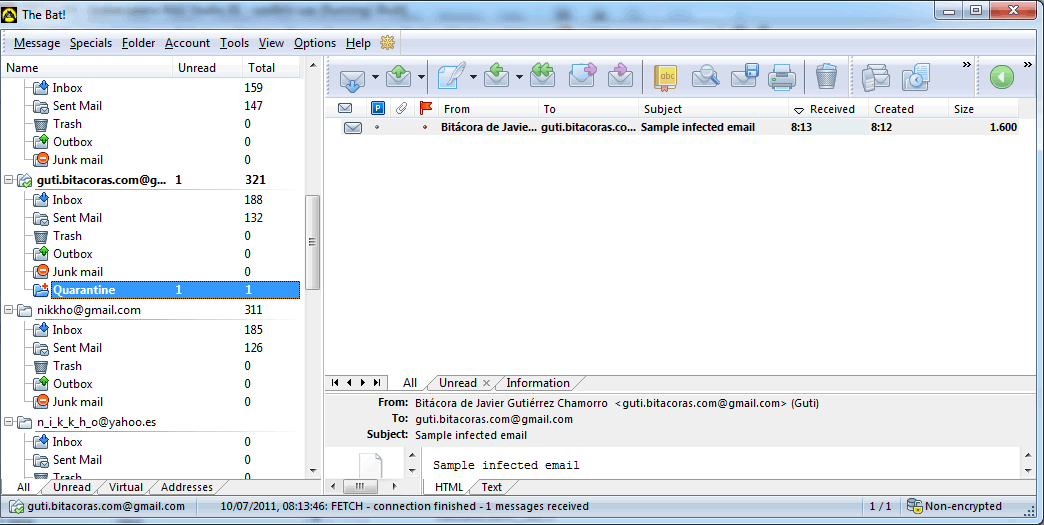Click the sun icon in menu bar

coord(388,43)
